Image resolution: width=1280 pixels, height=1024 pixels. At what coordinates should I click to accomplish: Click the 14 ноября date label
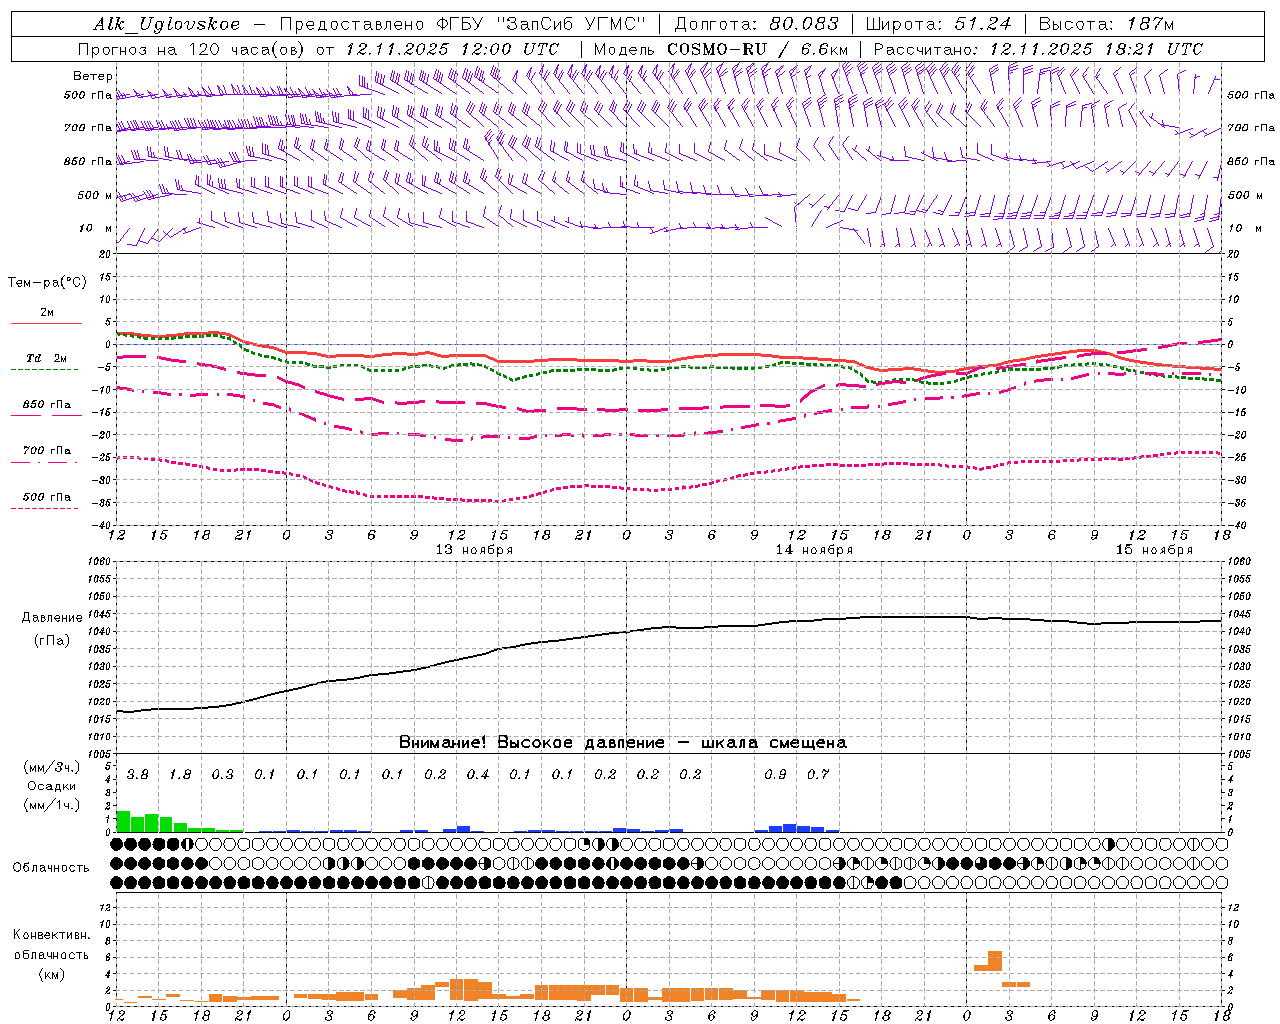[814, 550]
